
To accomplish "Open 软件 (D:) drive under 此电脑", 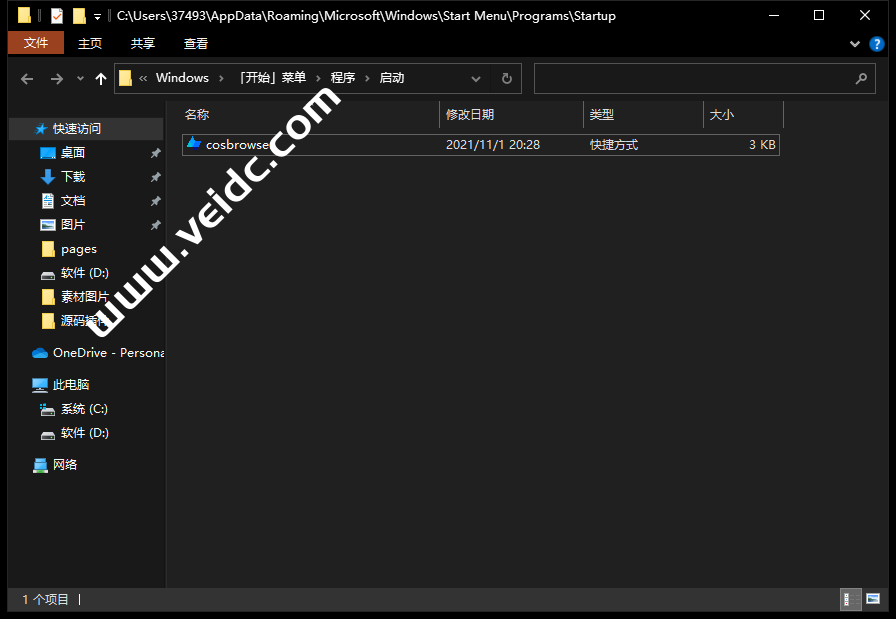I will 86,433.
